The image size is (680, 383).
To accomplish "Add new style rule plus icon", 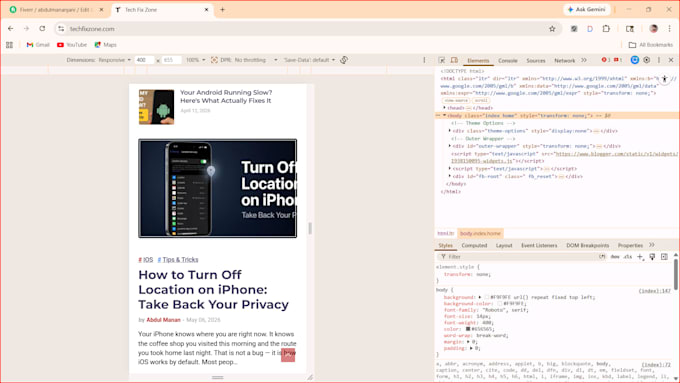I will [640, 257].
